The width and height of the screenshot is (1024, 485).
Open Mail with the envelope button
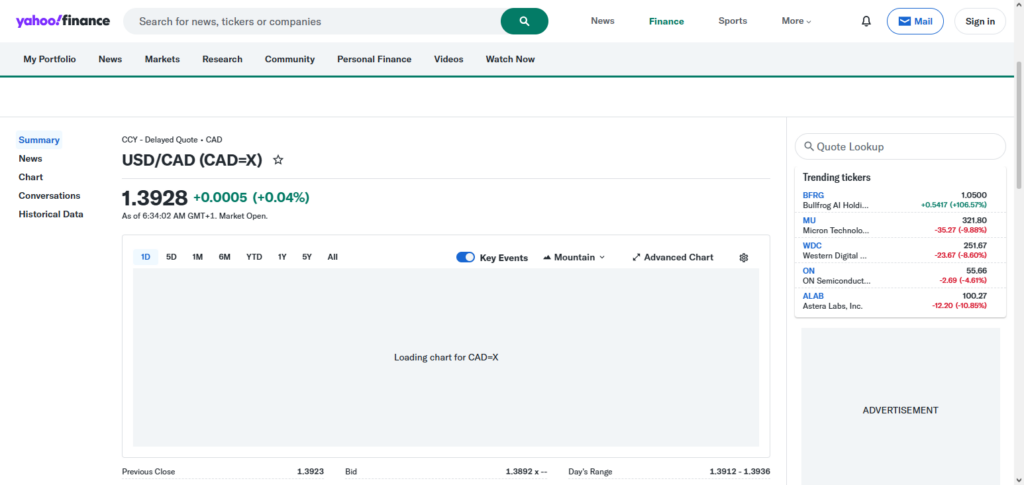(914, 21)
